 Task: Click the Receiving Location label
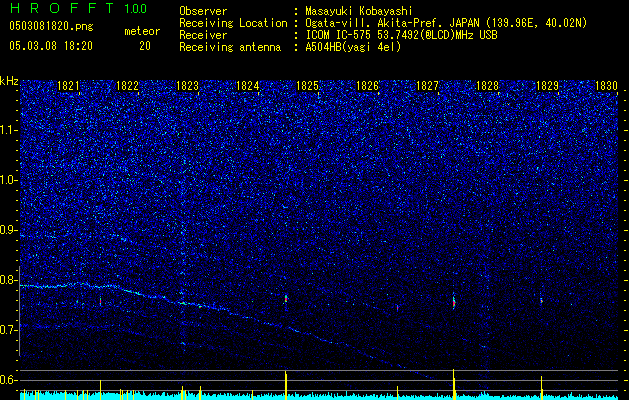point(233,23)
